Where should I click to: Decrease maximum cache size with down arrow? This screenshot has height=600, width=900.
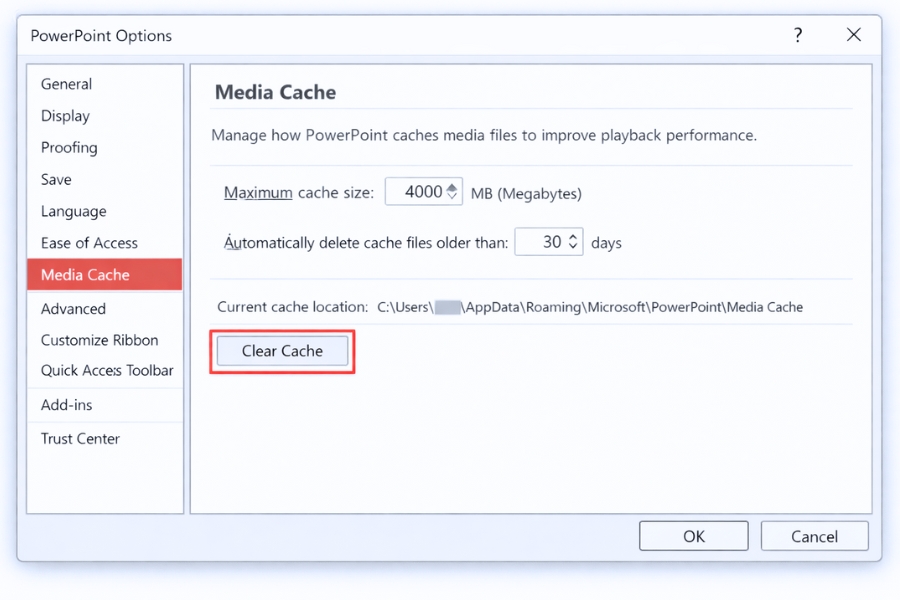[452, 198]
